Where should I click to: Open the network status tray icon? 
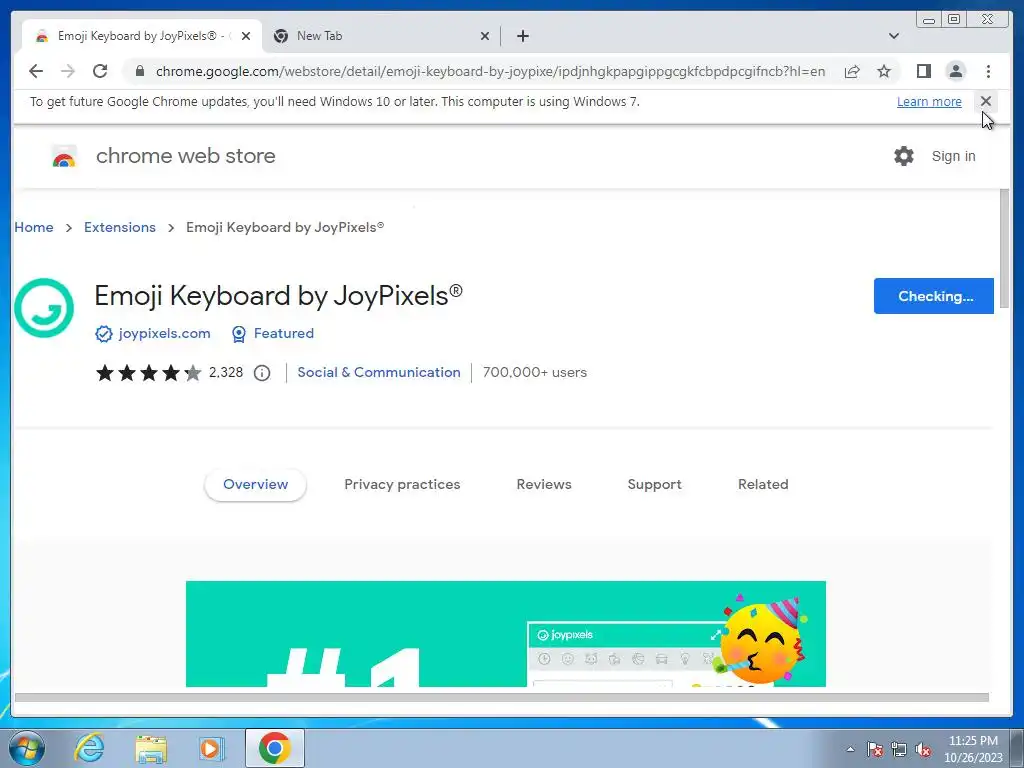click(899, 749)
